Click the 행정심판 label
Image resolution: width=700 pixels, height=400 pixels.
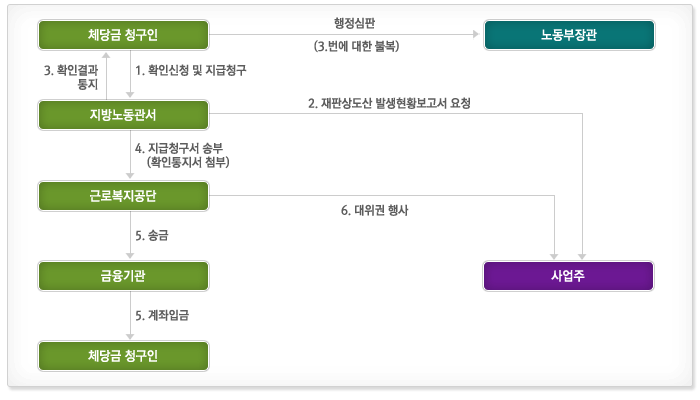pos(355,20)
